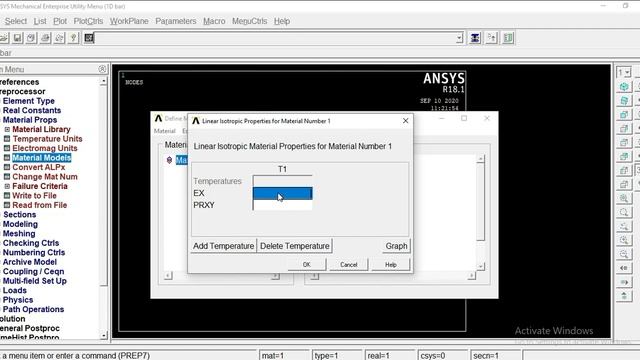
Task: Launch the Report Generator toolbar icon
Action: tap(59, 38)
